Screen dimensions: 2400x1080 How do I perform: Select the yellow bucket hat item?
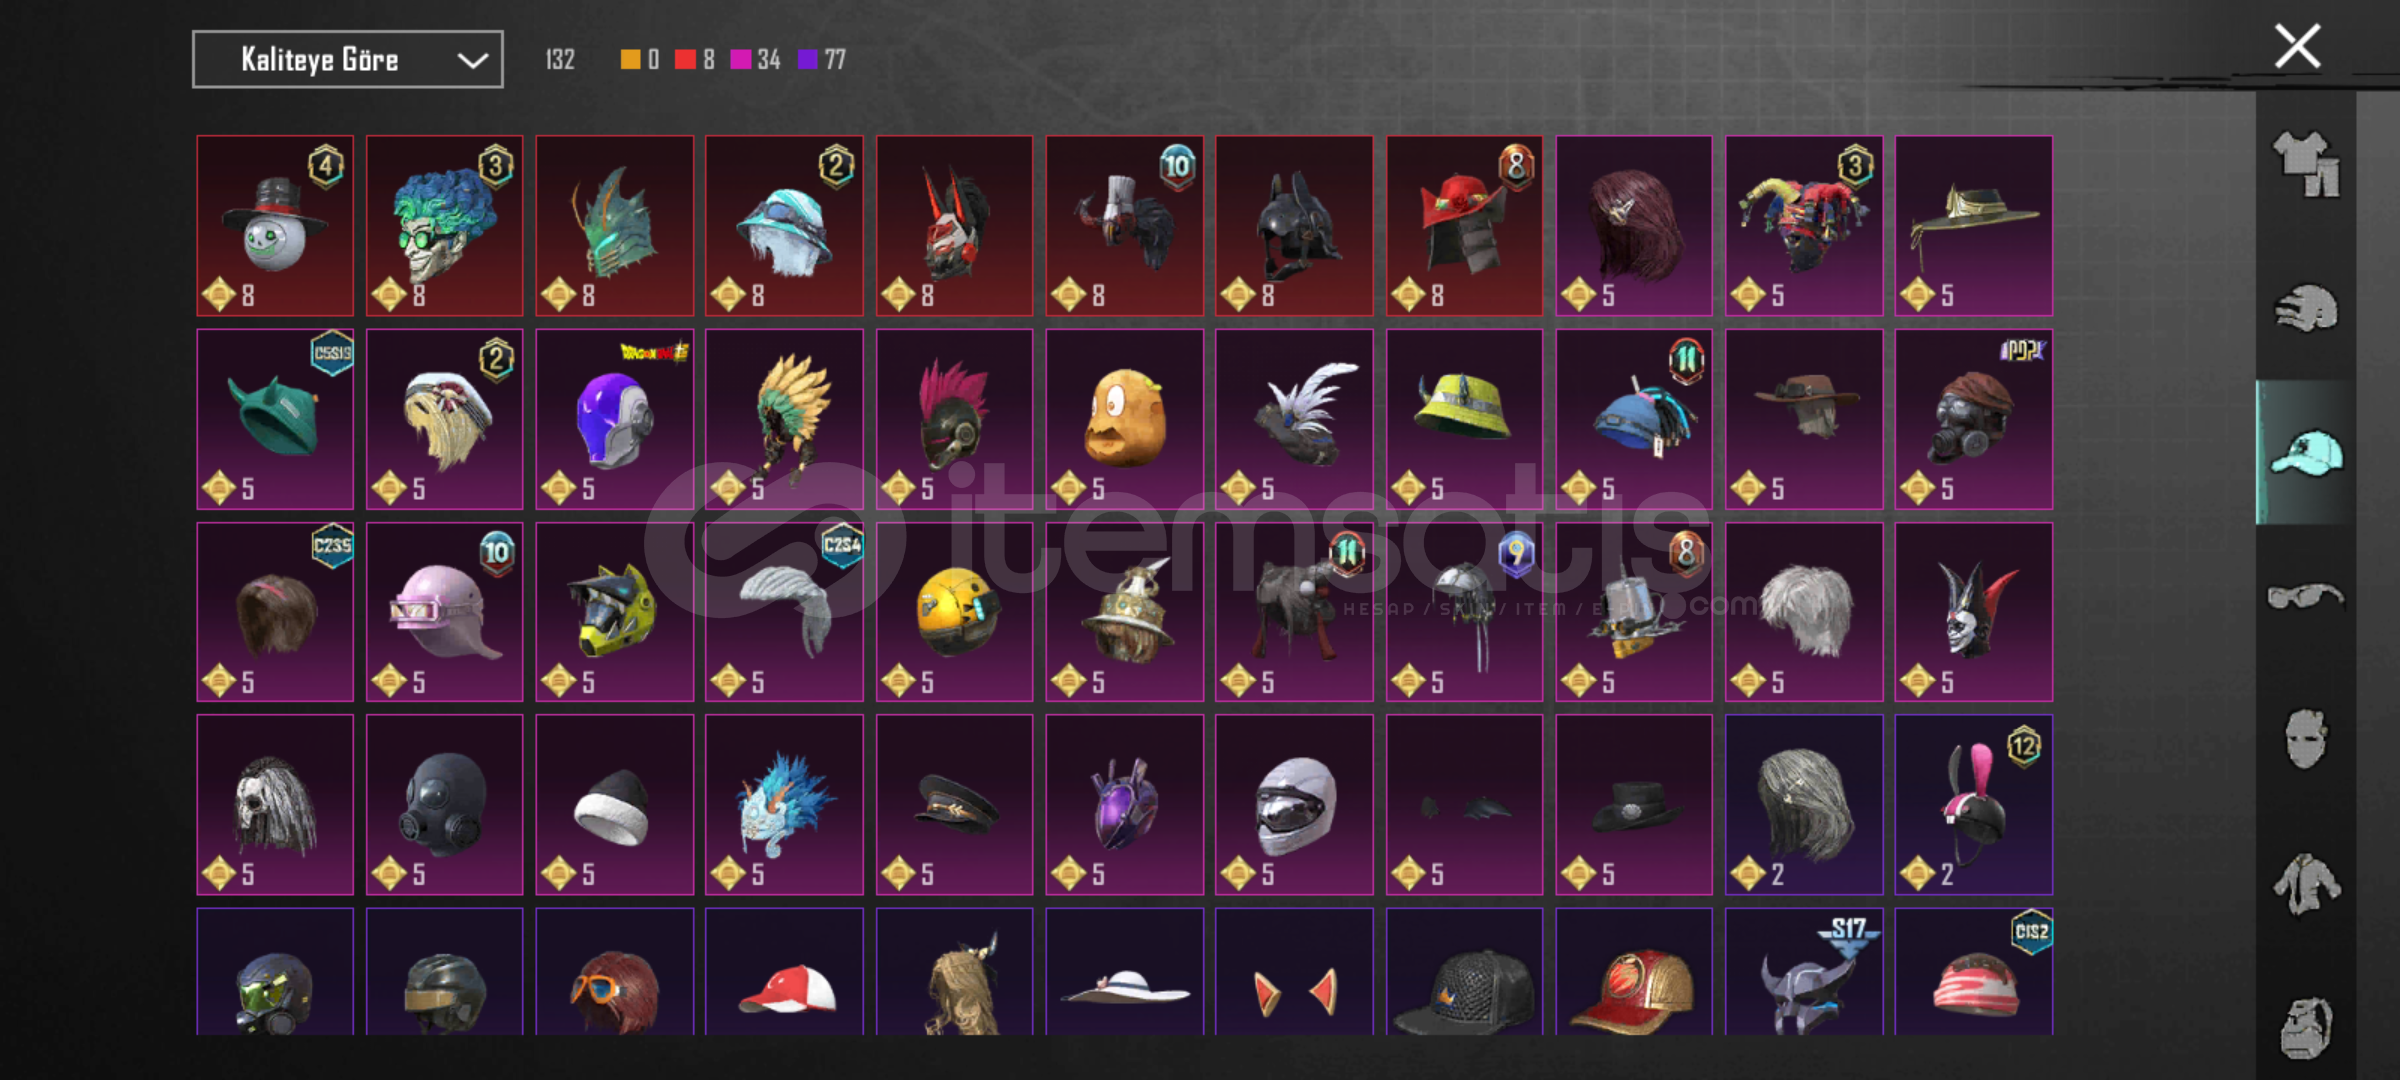point(1465,419)
